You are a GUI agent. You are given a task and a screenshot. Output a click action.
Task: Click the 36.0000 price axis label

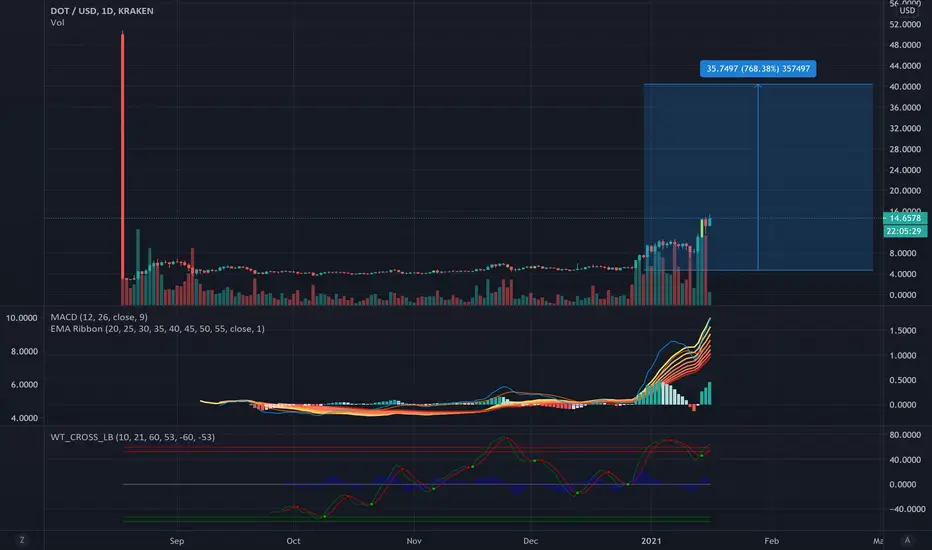point(905,108)
